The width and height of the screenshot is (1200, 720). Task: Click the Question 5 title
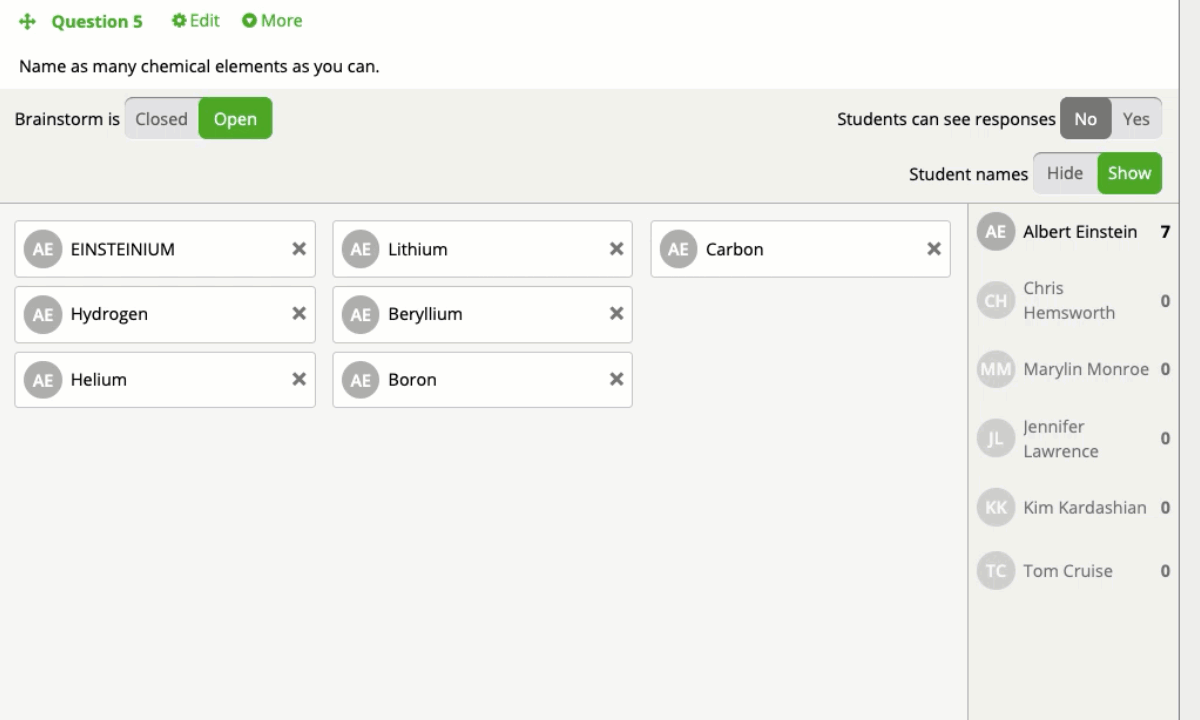[97, 21]
